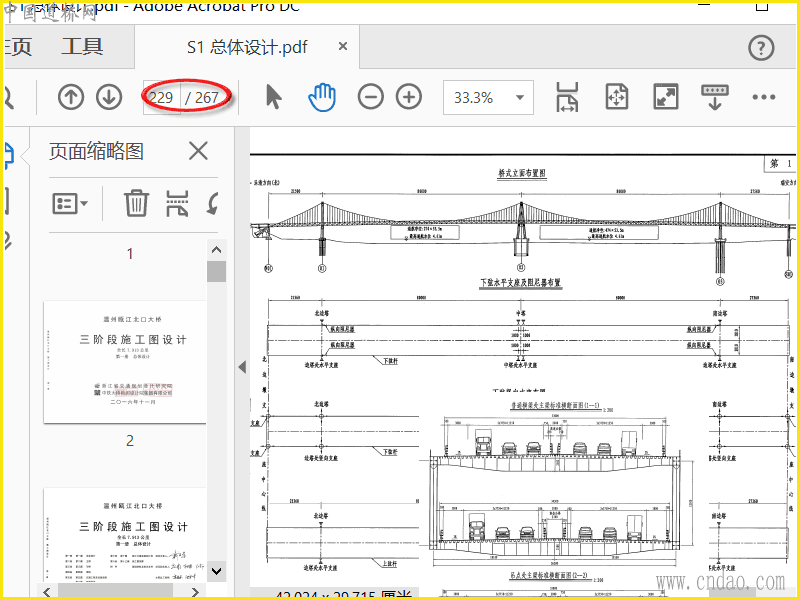
Task: Click the page thumbnails sidebar icon
Action: (x=8, y=156)
